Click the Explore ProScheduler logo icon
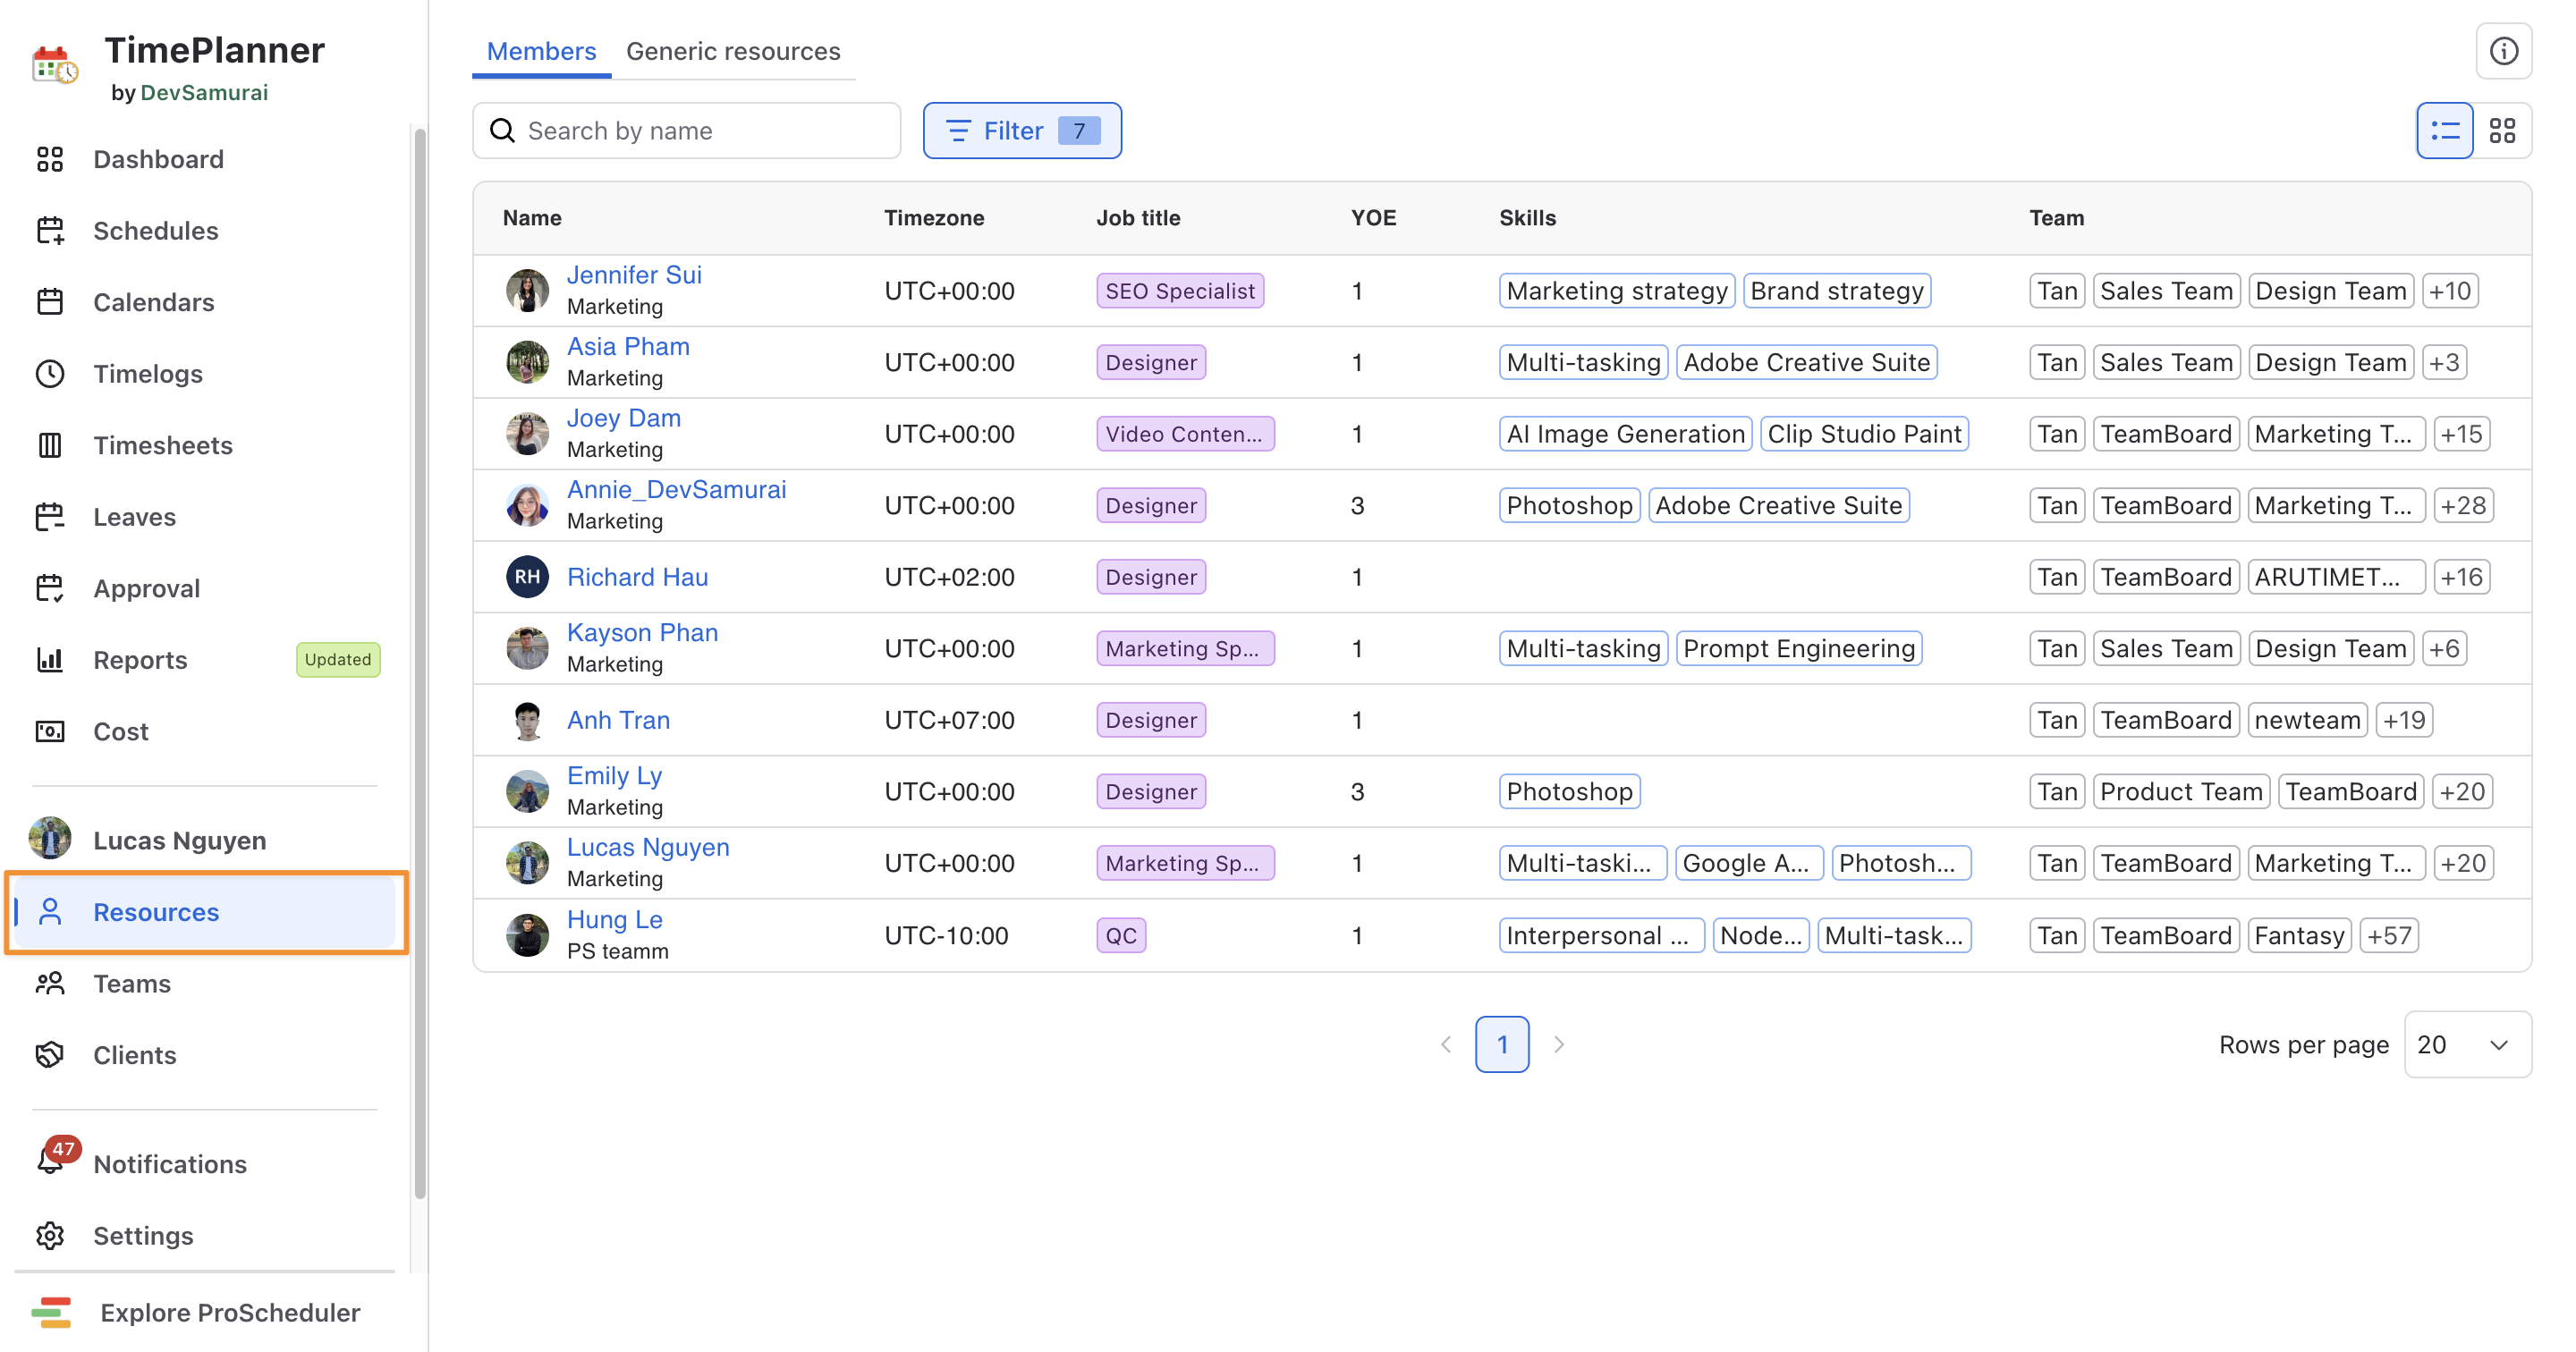2576x1352 pixels. click(51, 1312)
